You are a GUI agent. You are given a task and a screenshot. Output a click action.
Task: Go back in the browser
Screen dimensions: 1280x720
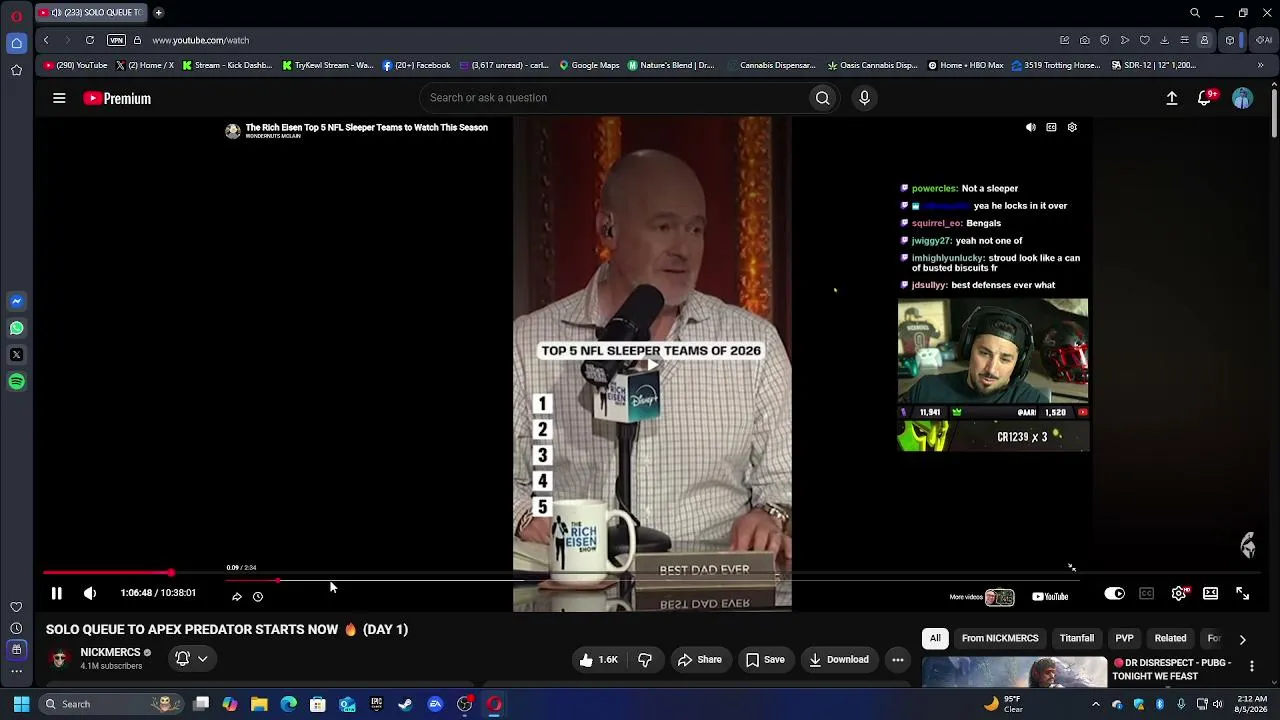46,40
